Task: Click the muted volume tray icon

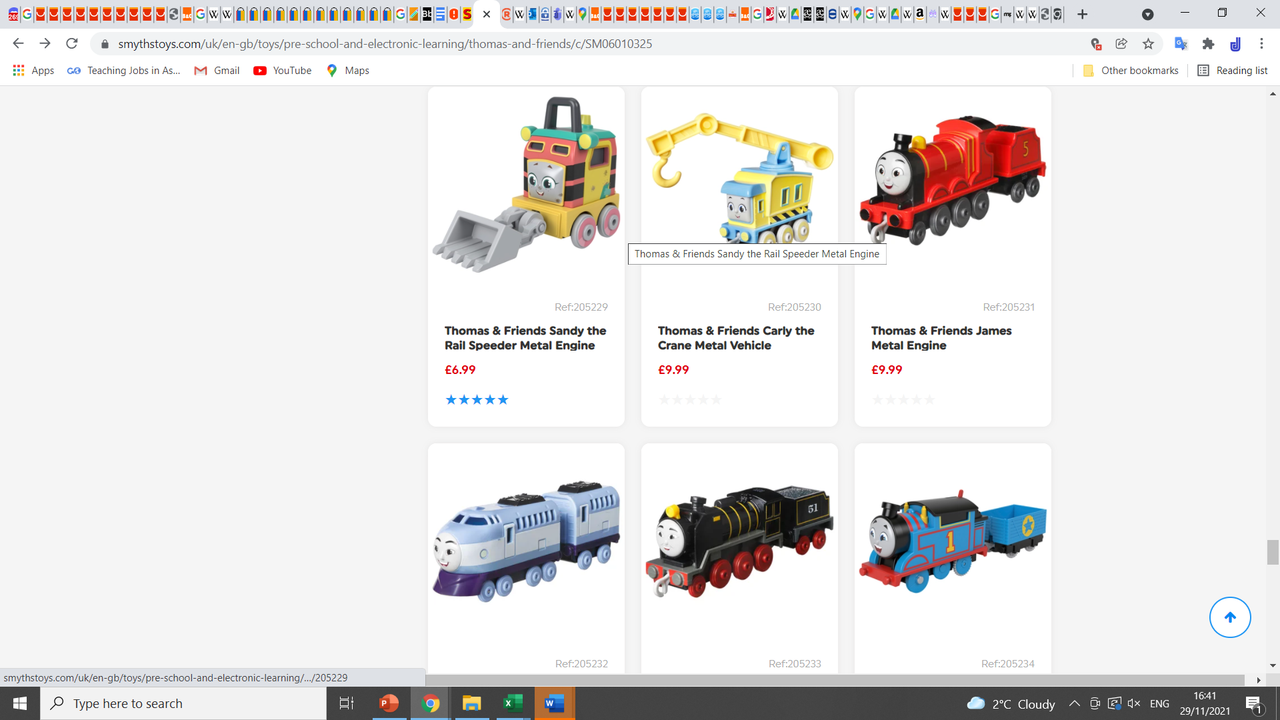Action: pyautogui.click(x=1134, y=704)
